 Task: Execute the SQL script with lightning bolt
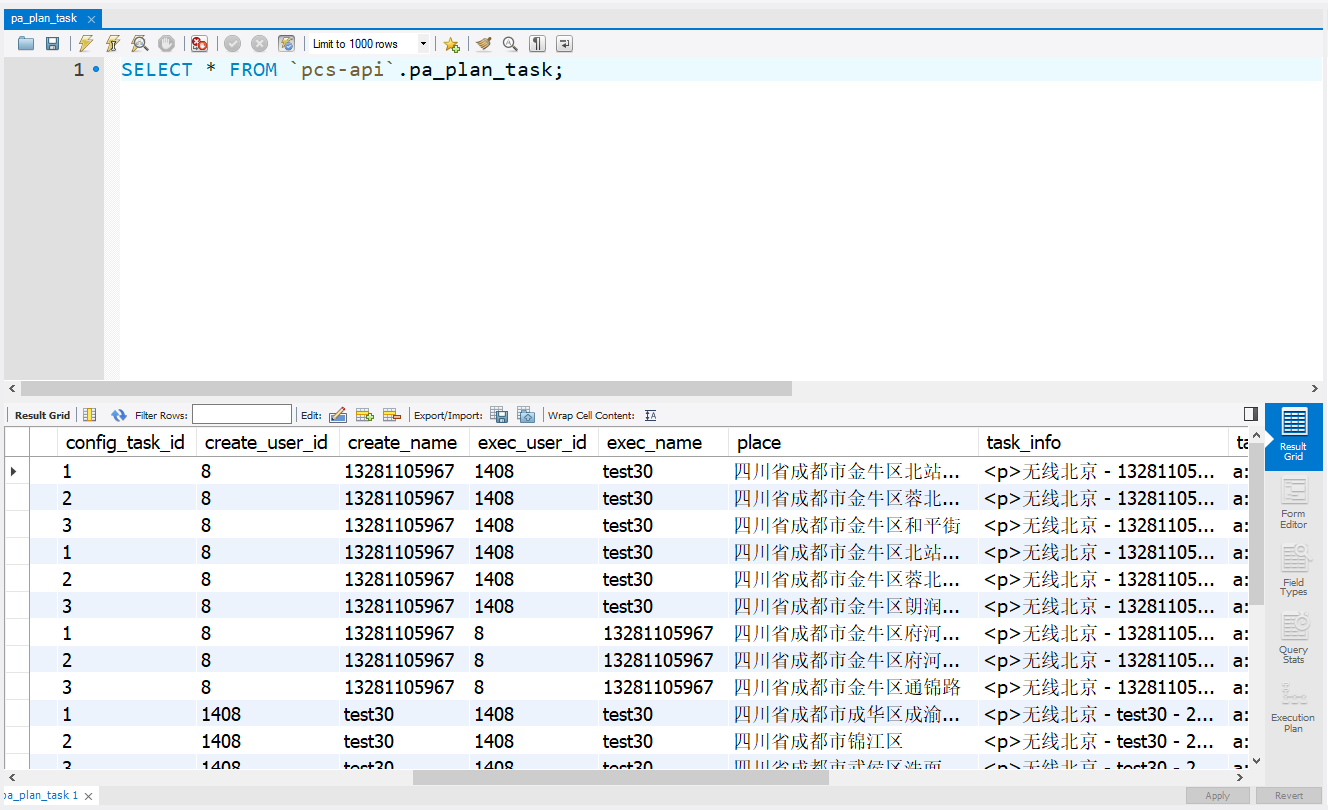[86, 44]
